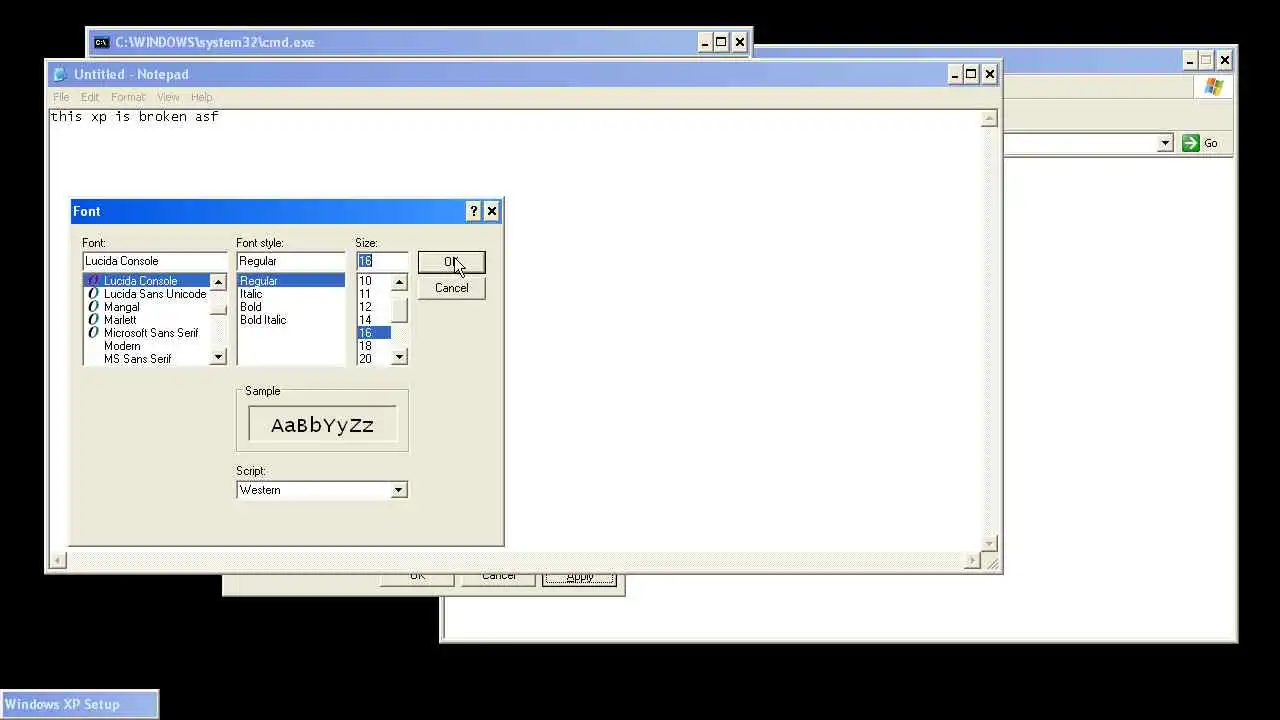Click the Windows flag logo in background window
The image size is (1280, 720).
(x=1214, y=87)
